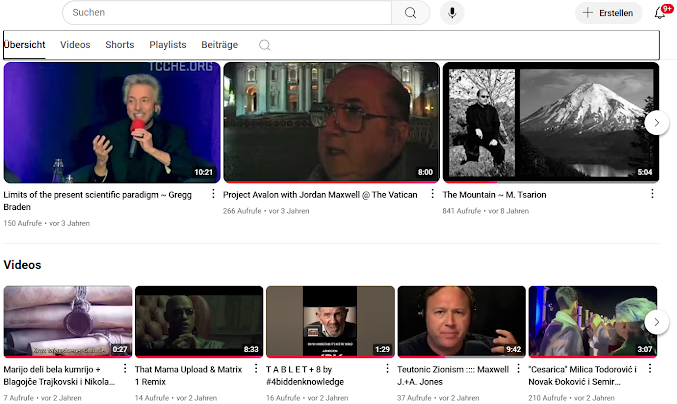
Task: Switch to the Videos tab
Action: click(x=75, y=45)
